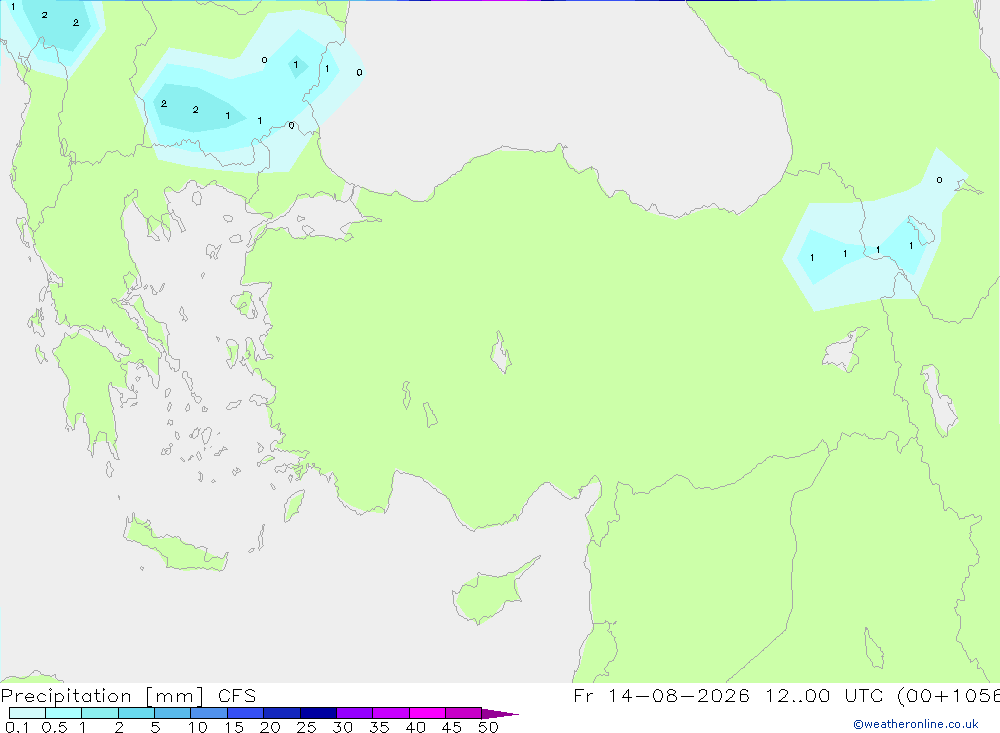The image size is (1000, 733).
Task: Select the 30–35 mm purple legend cell
Action: (355, 713)
